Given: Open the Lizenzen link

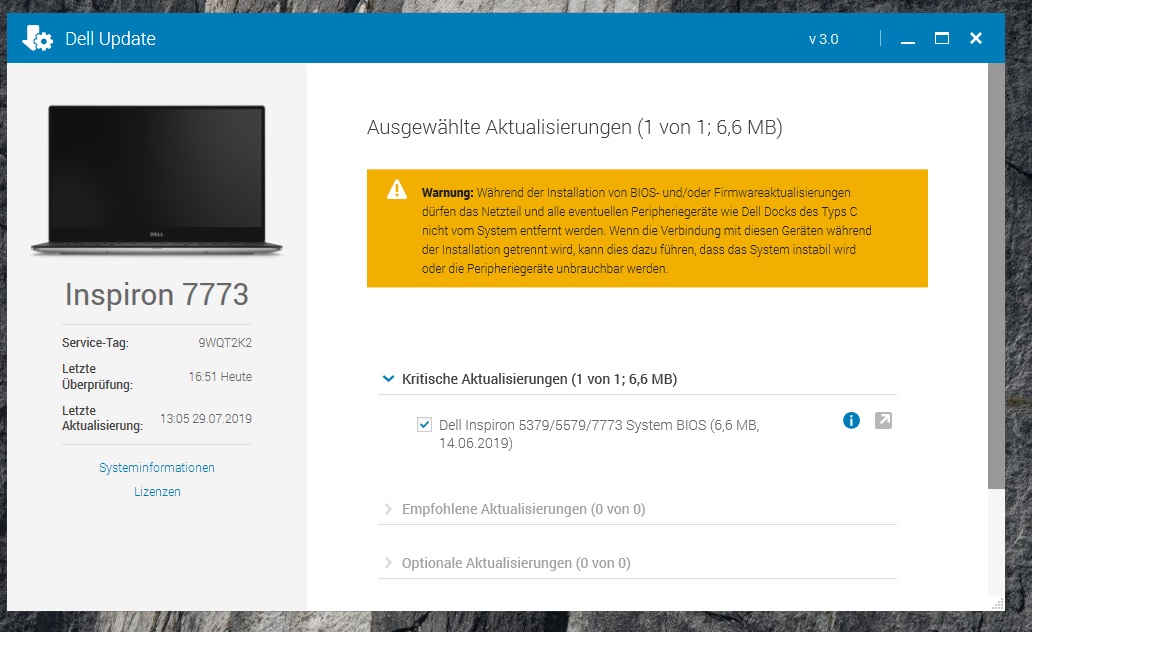Looking at the screenshot, I should click(x=156, y=492).
